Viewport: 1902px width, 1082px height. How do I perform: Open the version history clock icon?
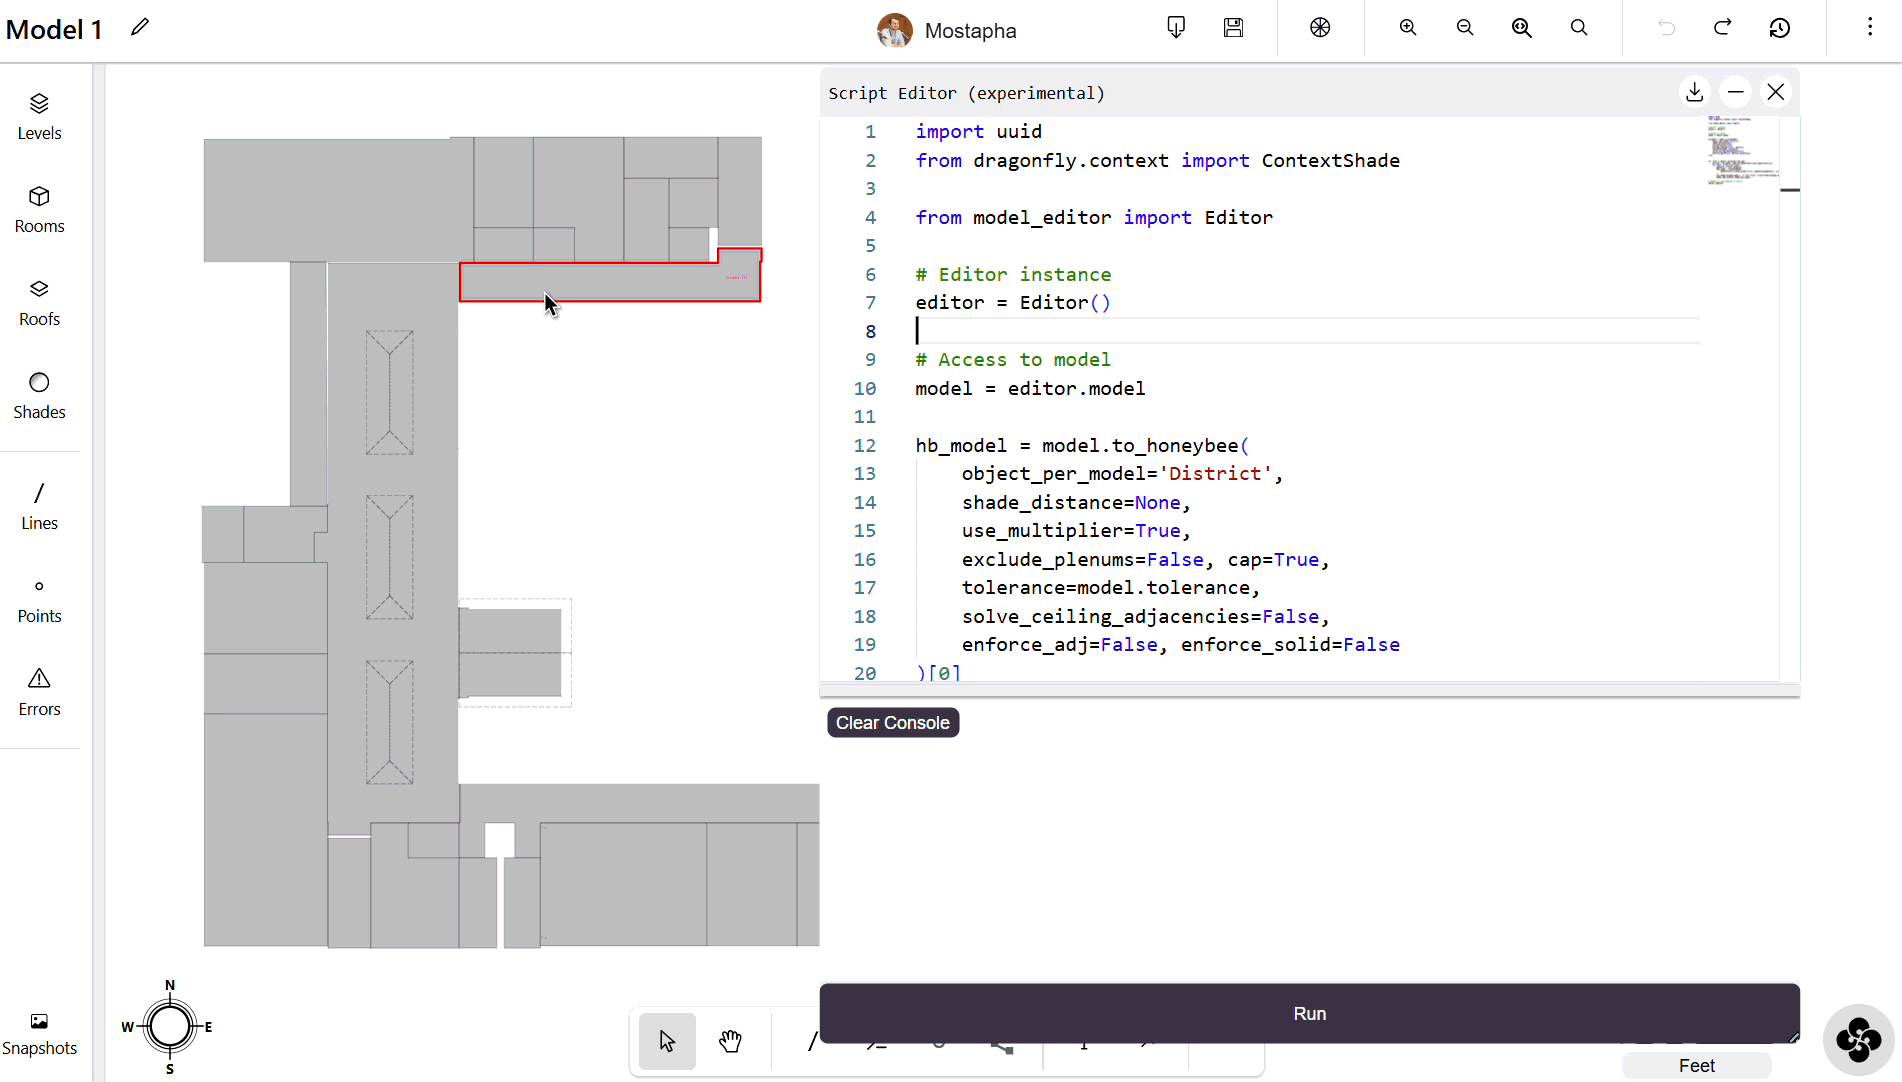coord(1779,28)
